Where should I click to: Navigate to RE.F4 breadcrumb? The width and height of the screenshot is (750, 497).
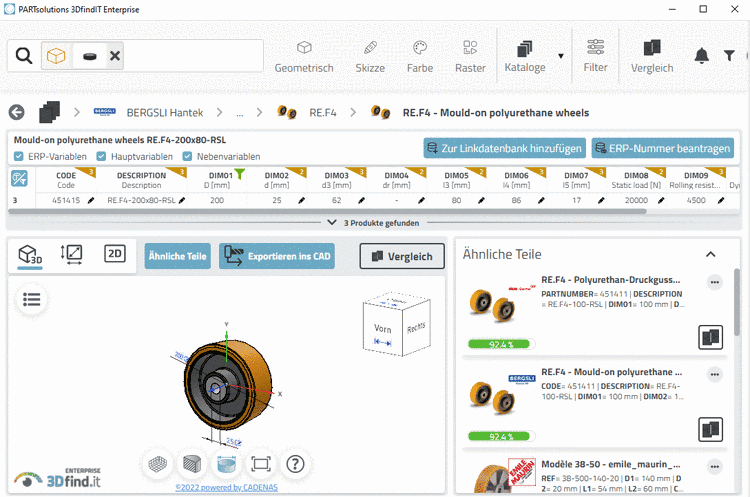(x=323, y=113)
